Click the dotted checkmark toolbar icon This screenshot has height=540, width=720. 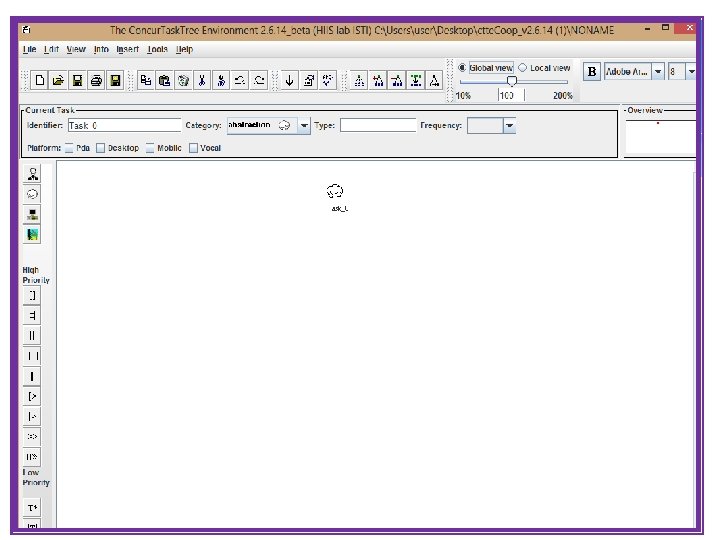[327, 81]
